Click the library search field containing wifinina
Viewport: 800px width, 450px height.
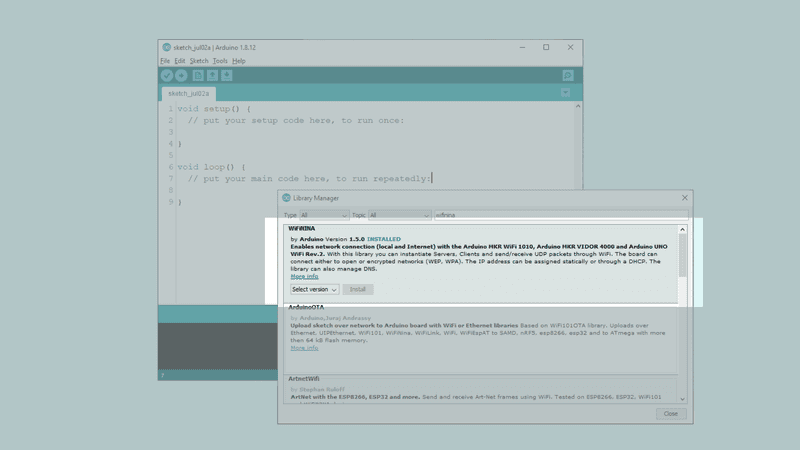pyautogui.click(x=561, y=215)
